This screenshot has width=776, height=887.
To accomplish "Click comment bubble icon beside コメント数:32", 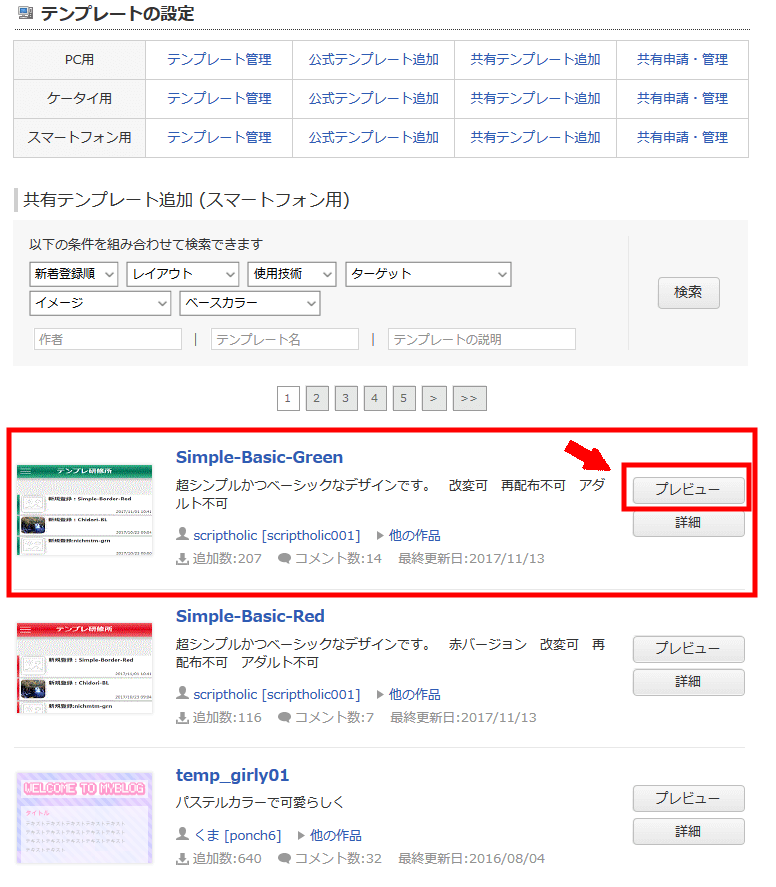I will click(284, 858).
